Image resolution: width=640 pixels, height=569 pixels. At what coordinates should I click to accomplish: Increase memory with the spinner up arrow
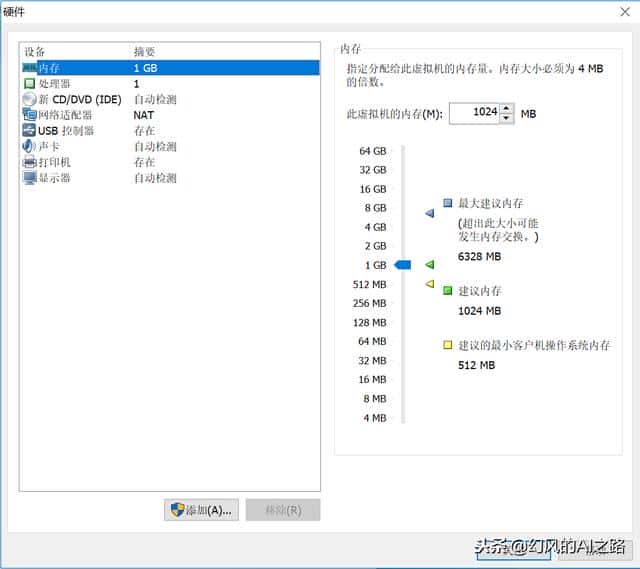tap(506, 108)
